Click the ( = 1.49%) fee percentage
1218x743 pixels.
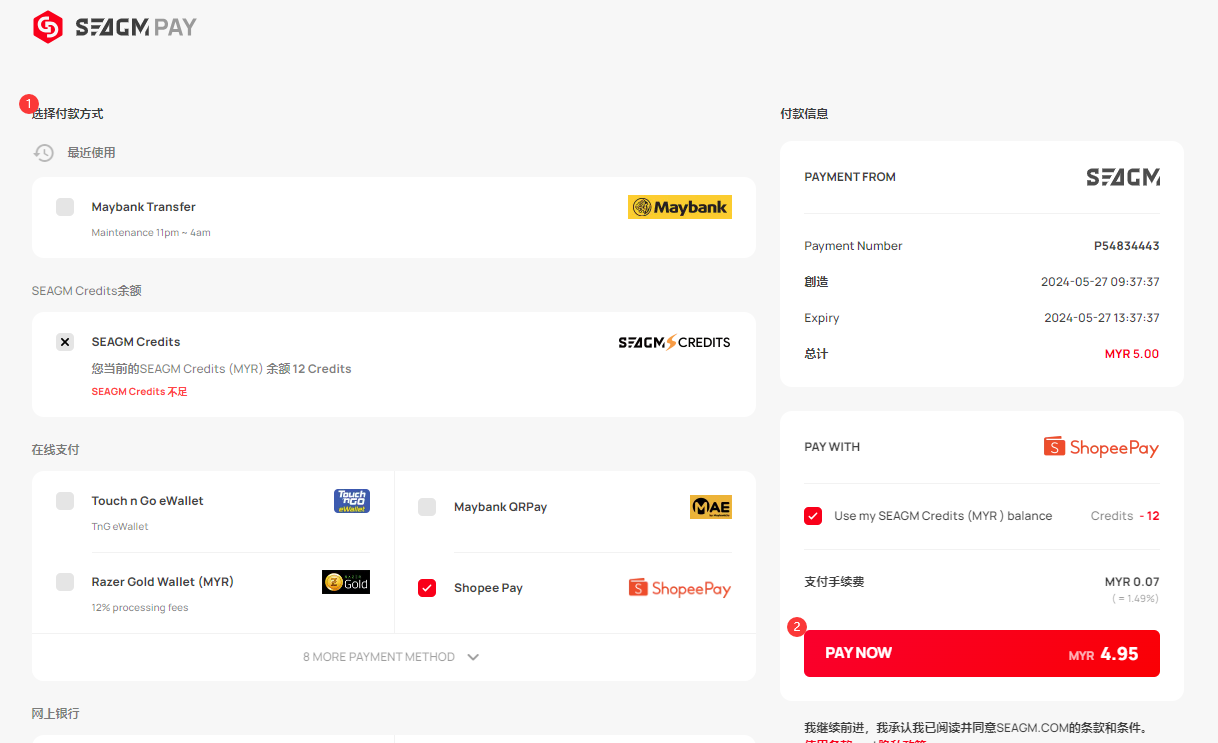[x=1135, y=599]
